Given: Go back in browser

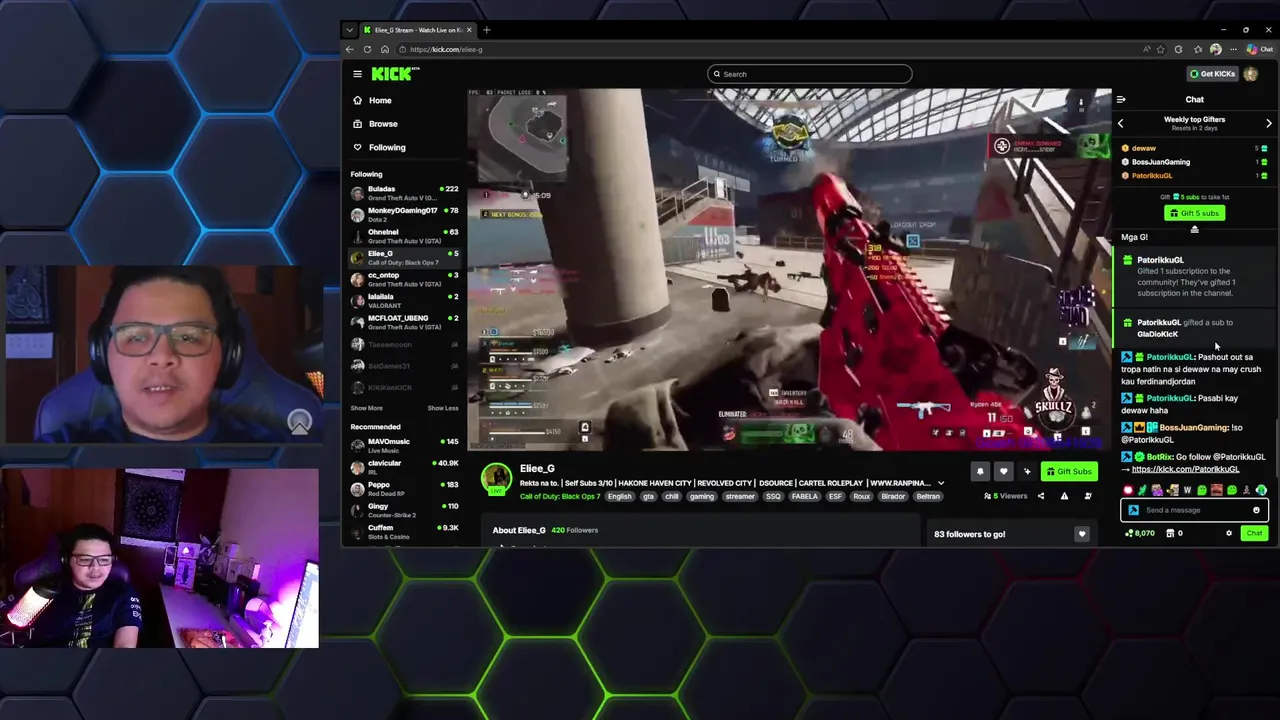Looking at the screenshot, I should click(350, 49).
